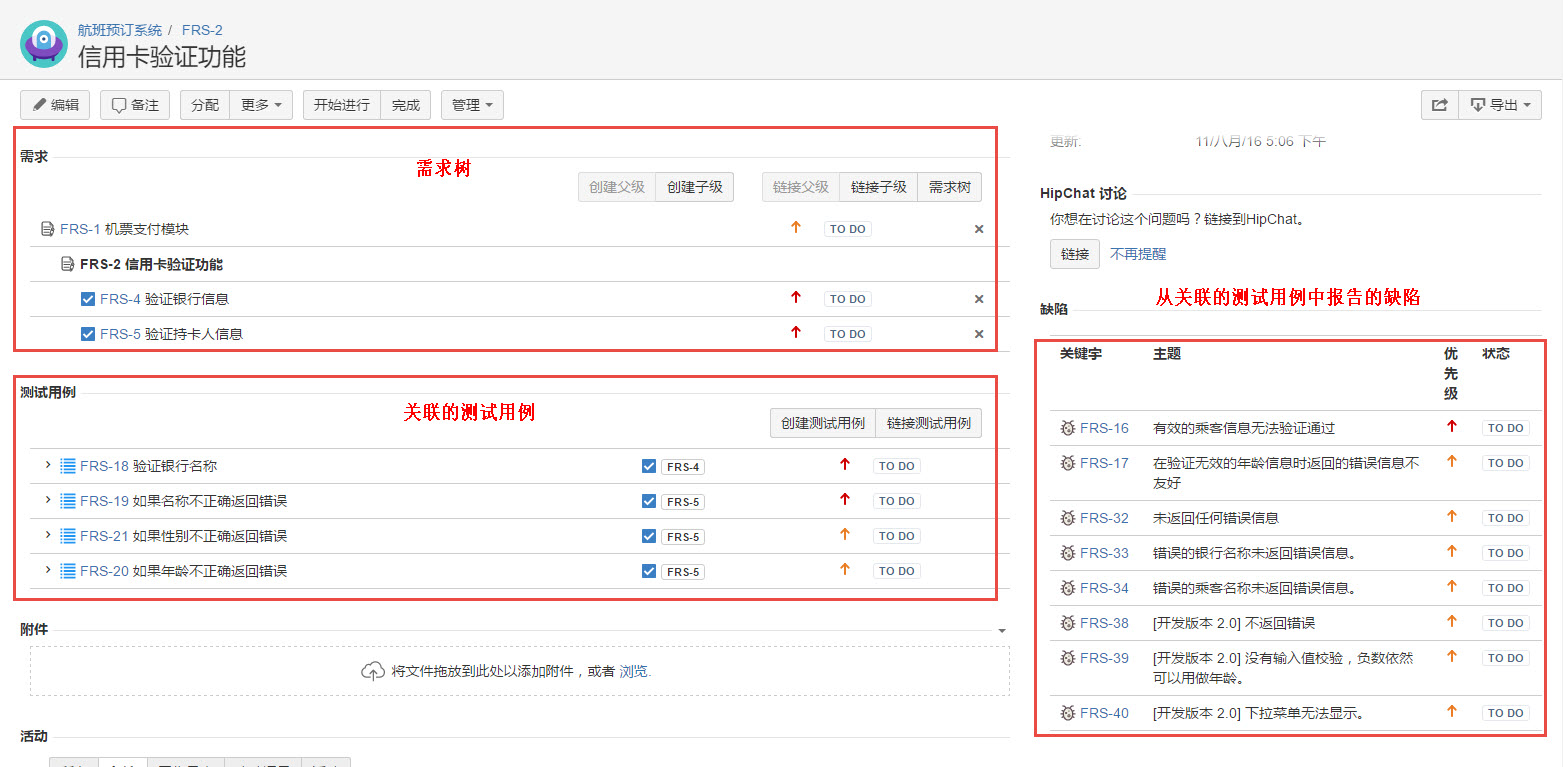Image resolution: width=1563 pixels, height=767 pixels.
Task: Click the FRS-4 tag in the FRS-18 row
Action: click(x=683, y=467)
